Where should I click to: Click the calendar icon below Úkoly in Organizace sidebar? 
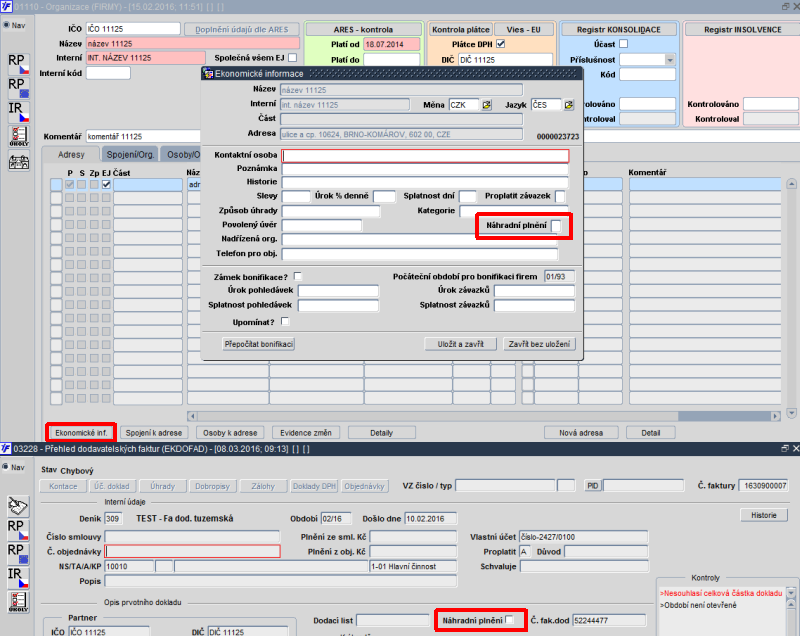pos(18,161)
